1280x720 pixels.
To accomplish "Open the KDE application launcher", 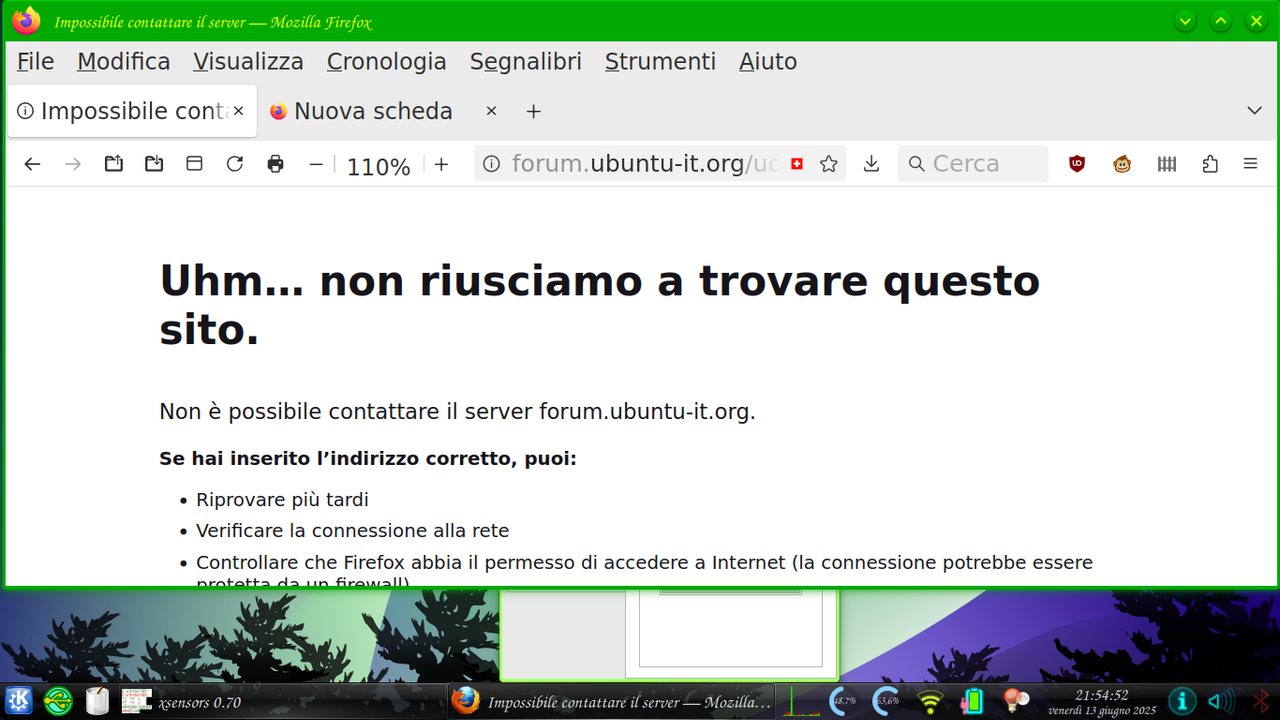I will (19, 701).
